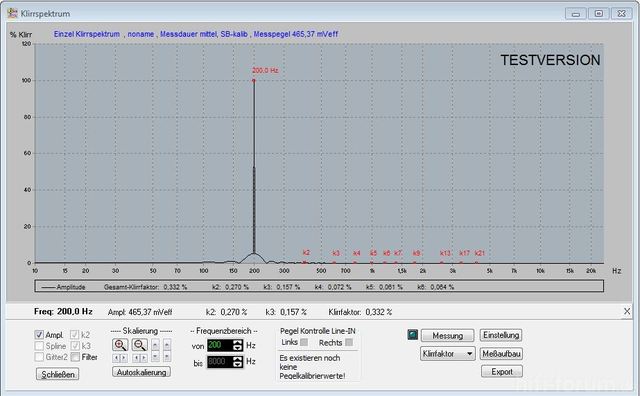
Task: Click the k2 harmonic marker on the graph
Action: click(x=307, y=253)
